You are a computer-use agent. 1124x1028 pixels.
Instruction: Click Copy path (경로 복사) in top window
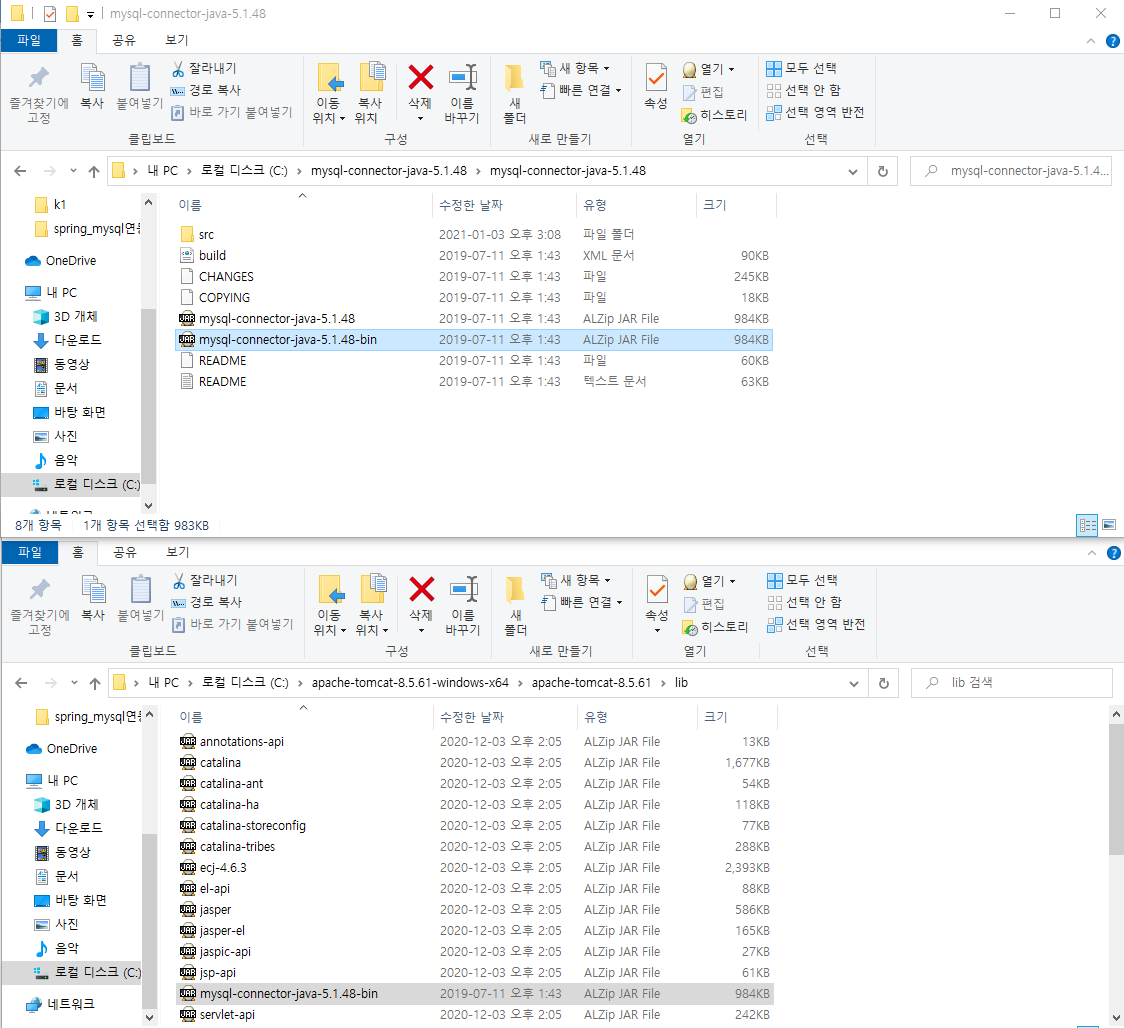(x=206, y=90)
